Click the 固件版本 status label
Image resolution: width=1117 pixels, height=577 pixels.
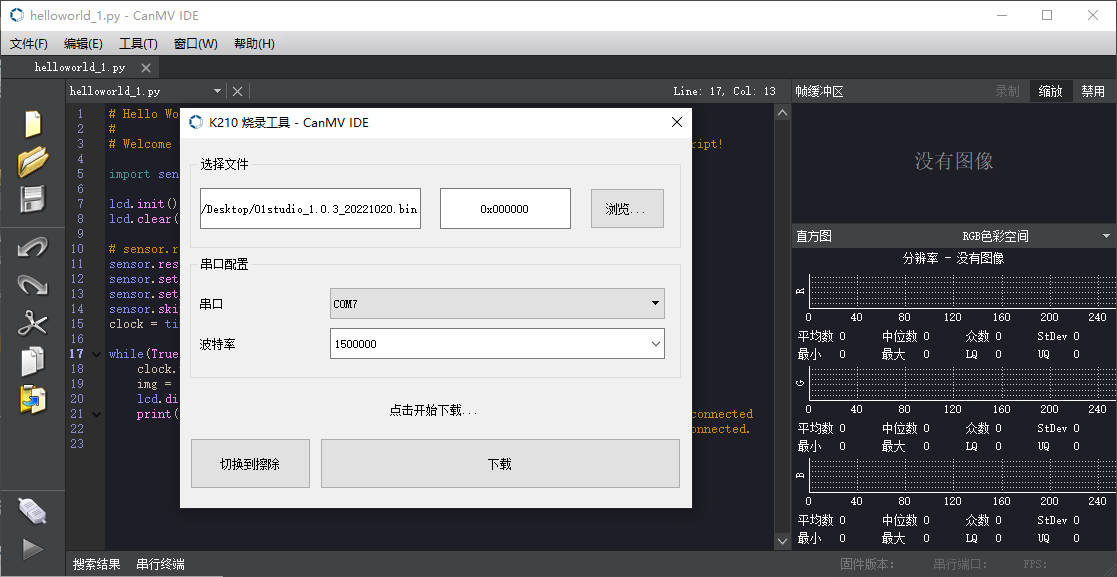(x=867, y=564)
